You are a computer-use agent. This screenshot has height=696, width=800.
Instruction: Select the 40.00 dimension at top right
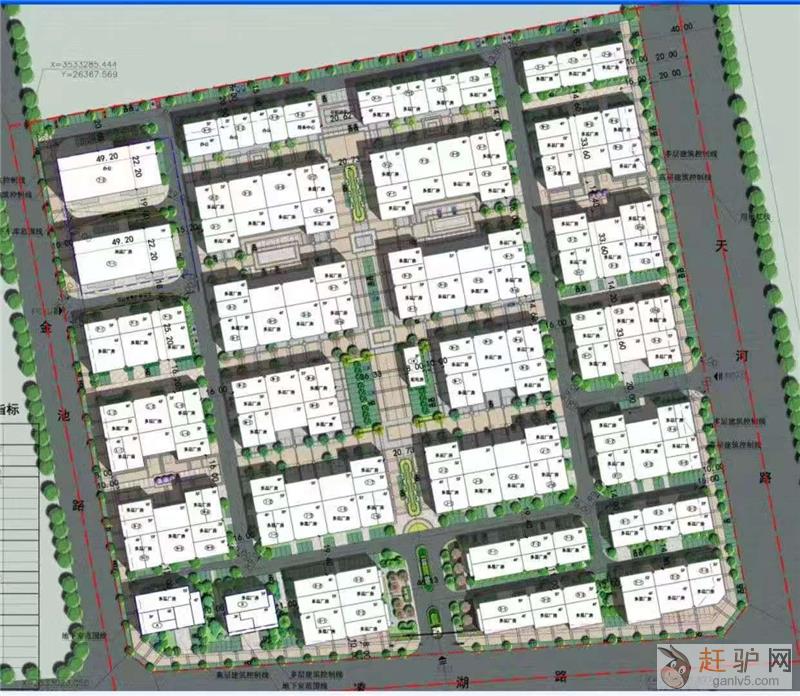pyautogui.click(x=682, y=30)
